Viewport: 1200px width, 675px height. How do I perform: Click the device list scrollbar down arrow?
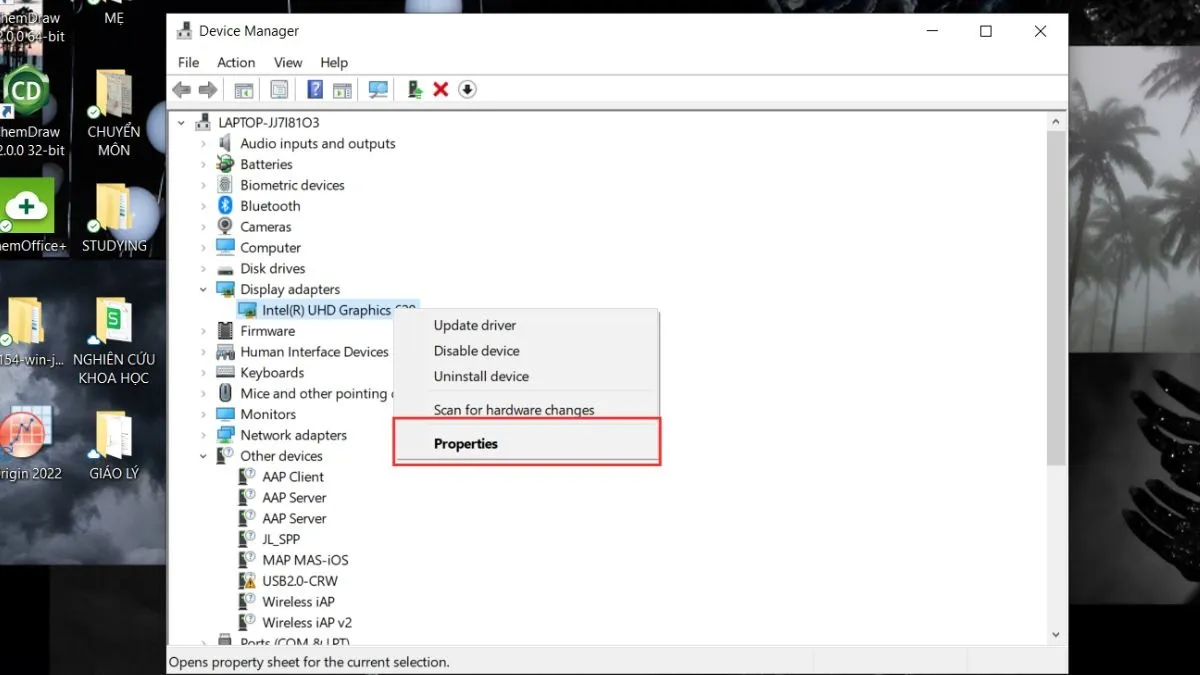coord(1056,634)
